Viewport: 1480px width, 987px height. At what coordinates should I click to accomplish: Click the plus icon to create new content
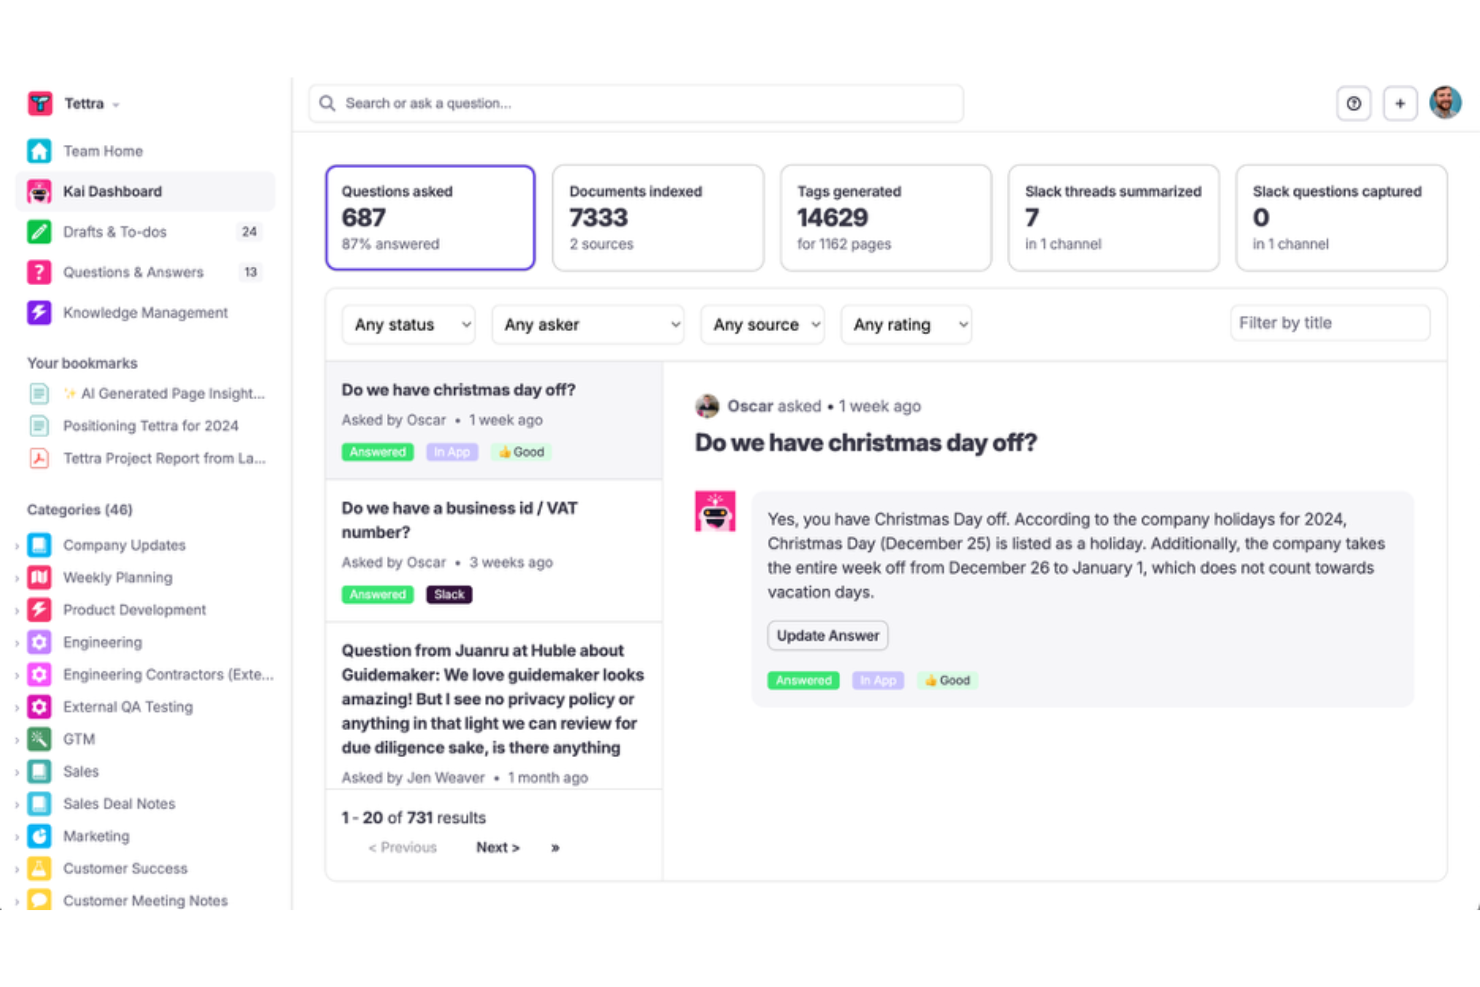point(1399,103)
